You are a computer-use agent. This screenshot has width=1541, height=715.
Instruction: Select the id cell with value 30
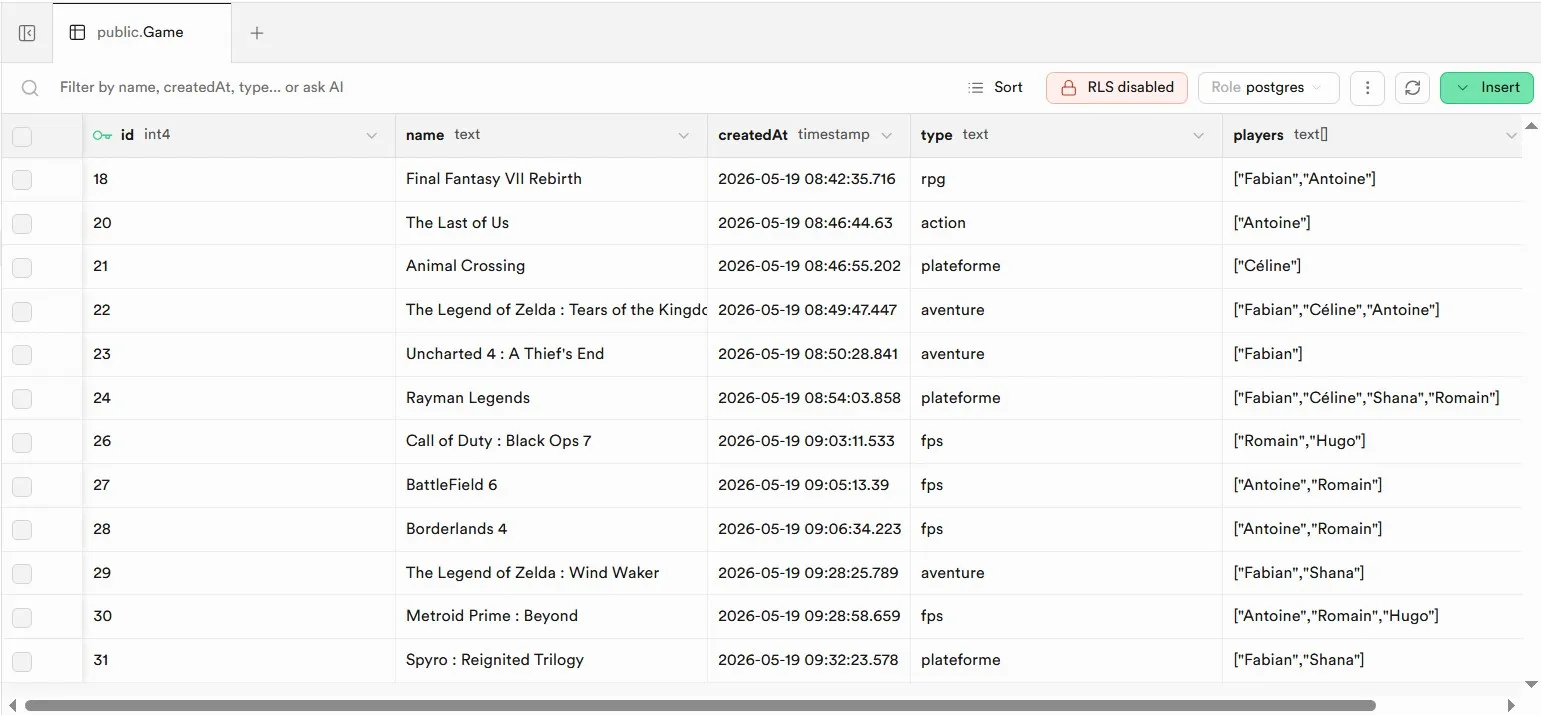tap(239, 616)
